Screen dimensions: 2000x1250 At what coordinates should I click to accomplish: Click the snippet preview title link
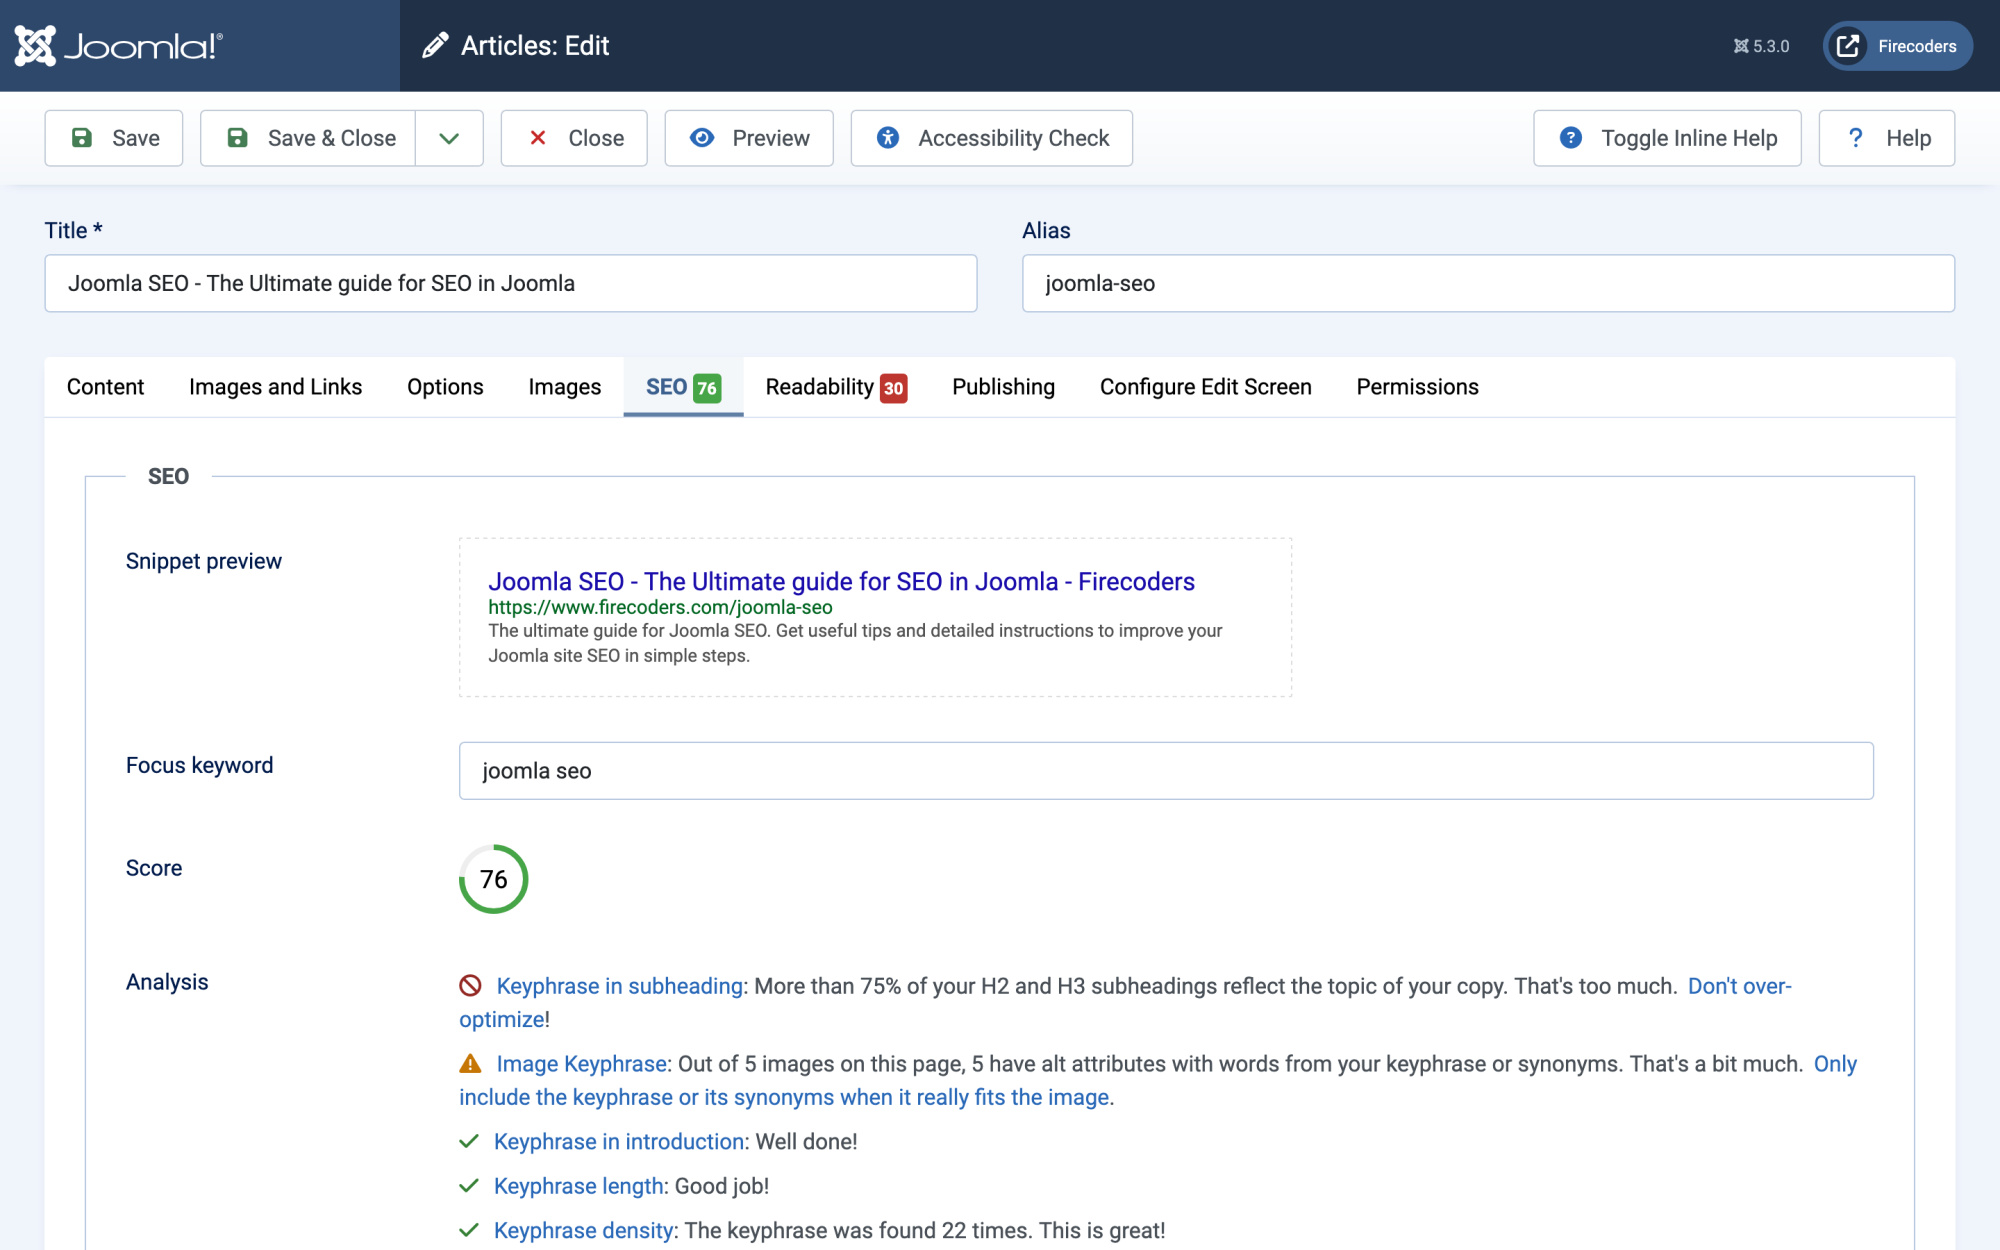coord(841,581)
